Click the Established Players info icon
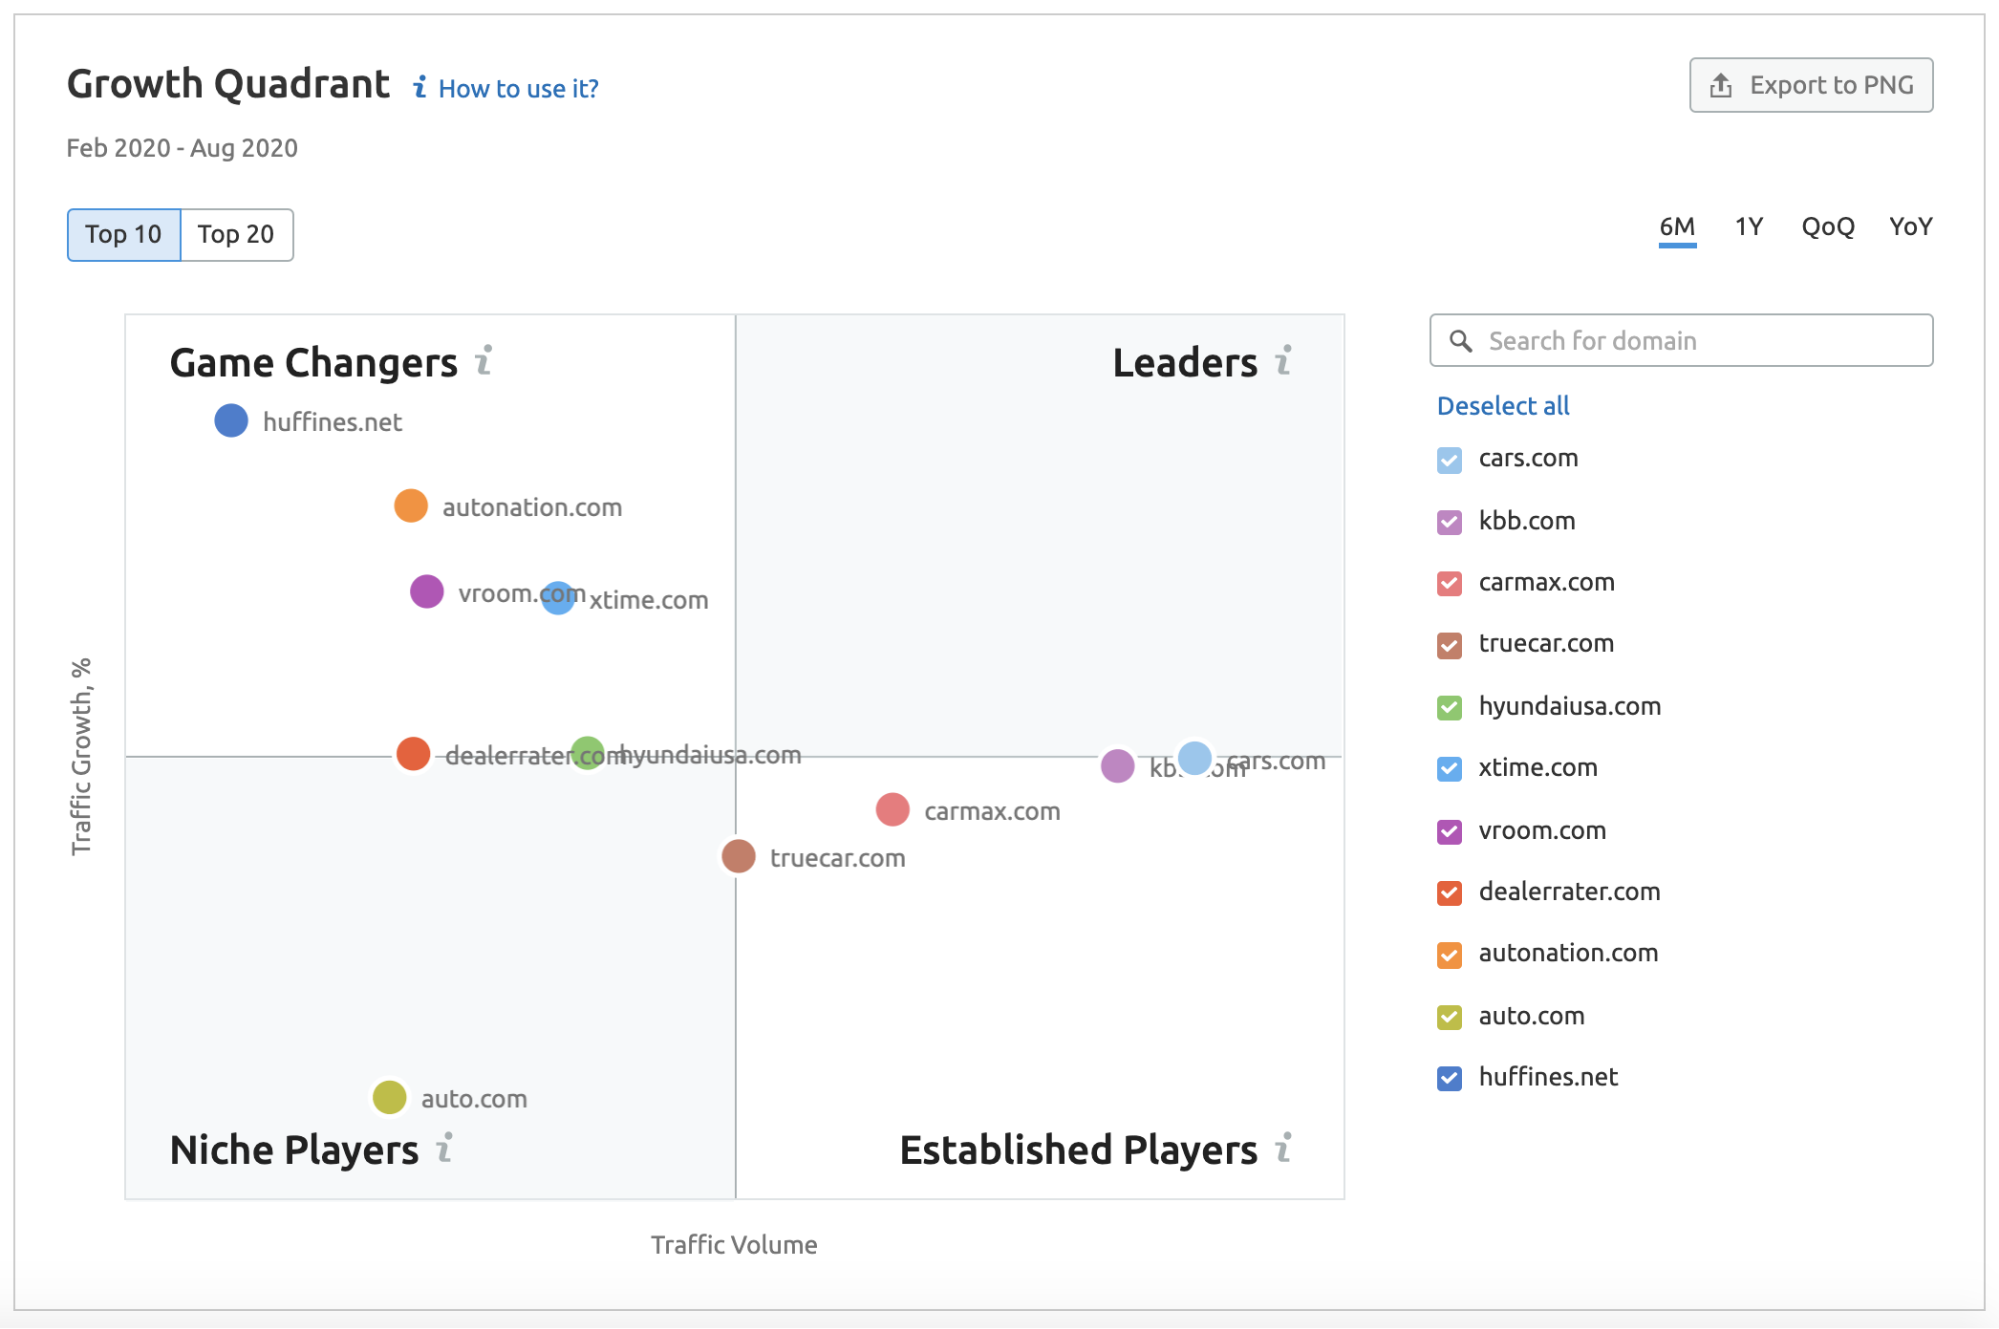The width and height of the screenshot is (1999, 1329). [1281, 1148]
